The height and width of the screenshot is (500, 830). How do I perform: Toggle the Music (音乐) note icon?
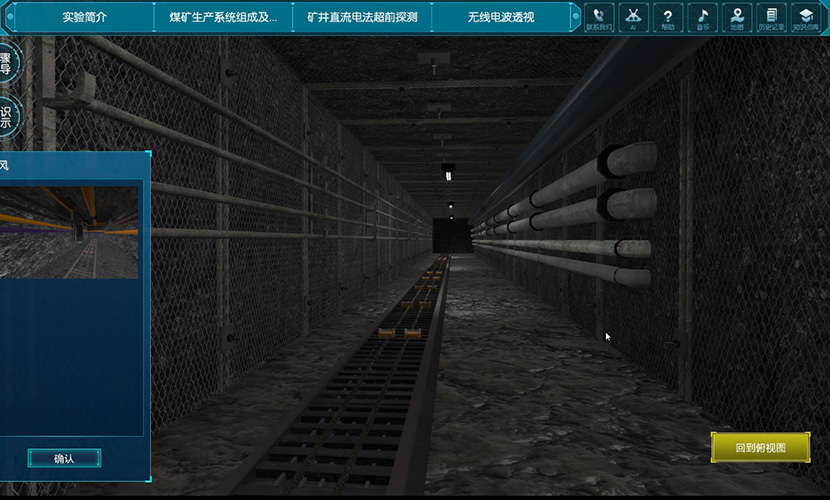[702, 17]
